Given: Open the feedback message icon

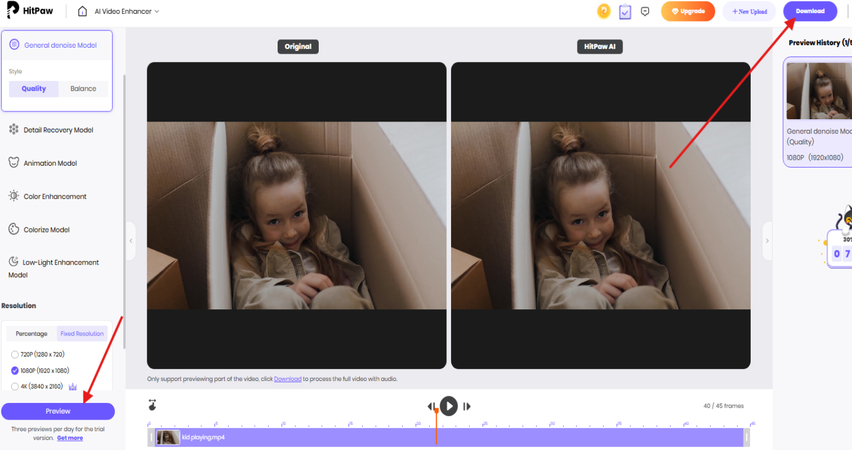Looking at the screenshot, I should tap(645, 11).
